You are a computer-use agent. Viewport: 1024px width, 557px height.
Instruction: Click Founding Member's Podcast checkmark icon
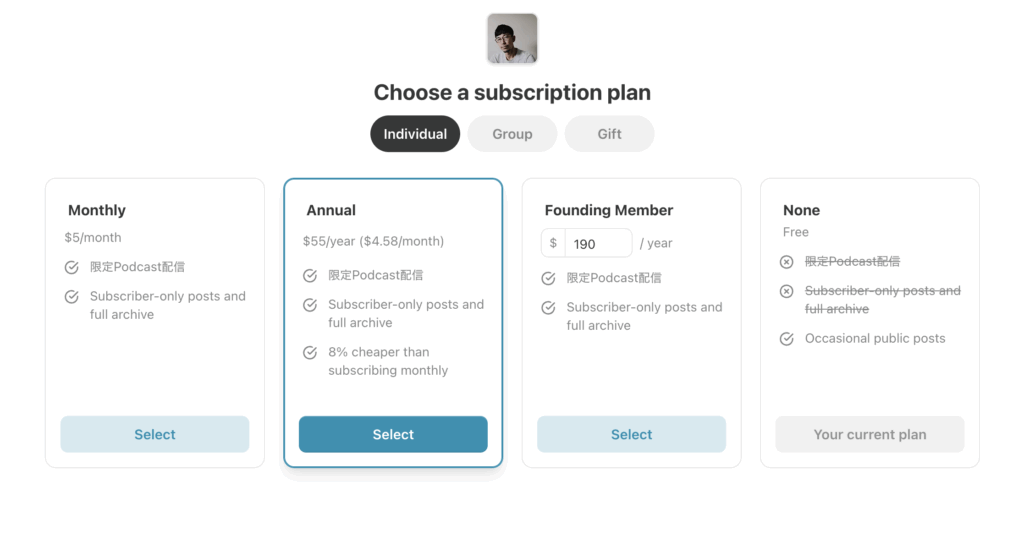(x=548, y=279)
